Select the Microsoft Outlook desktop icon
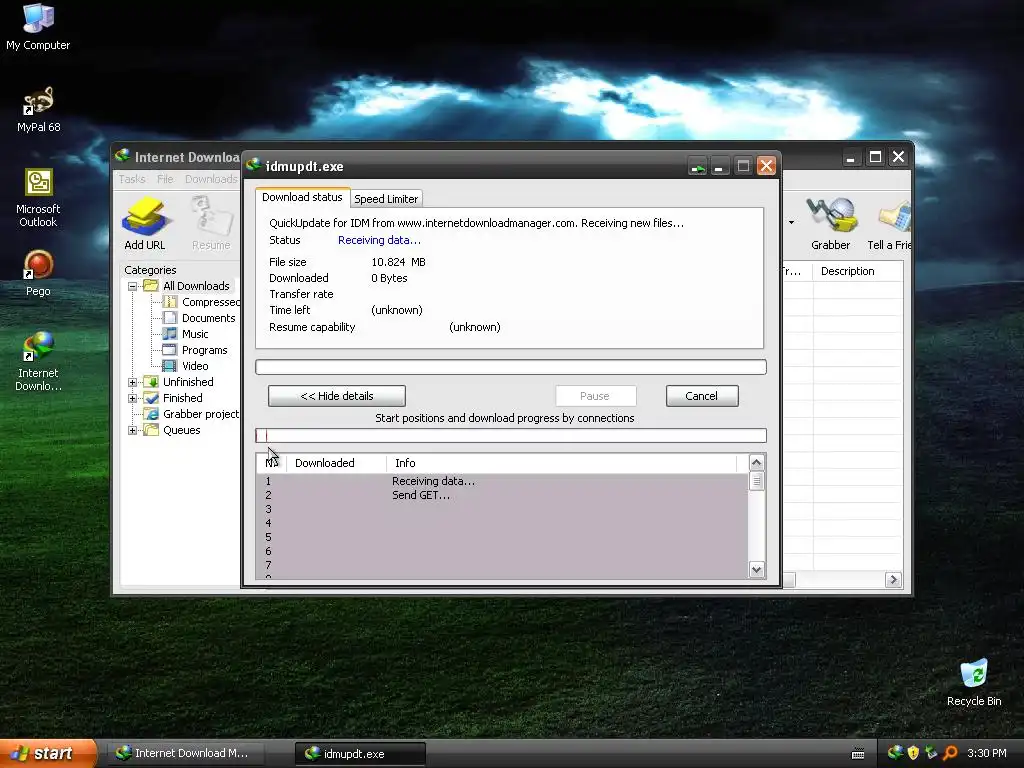Screen dimensions: 1024x768 point(38,198)
